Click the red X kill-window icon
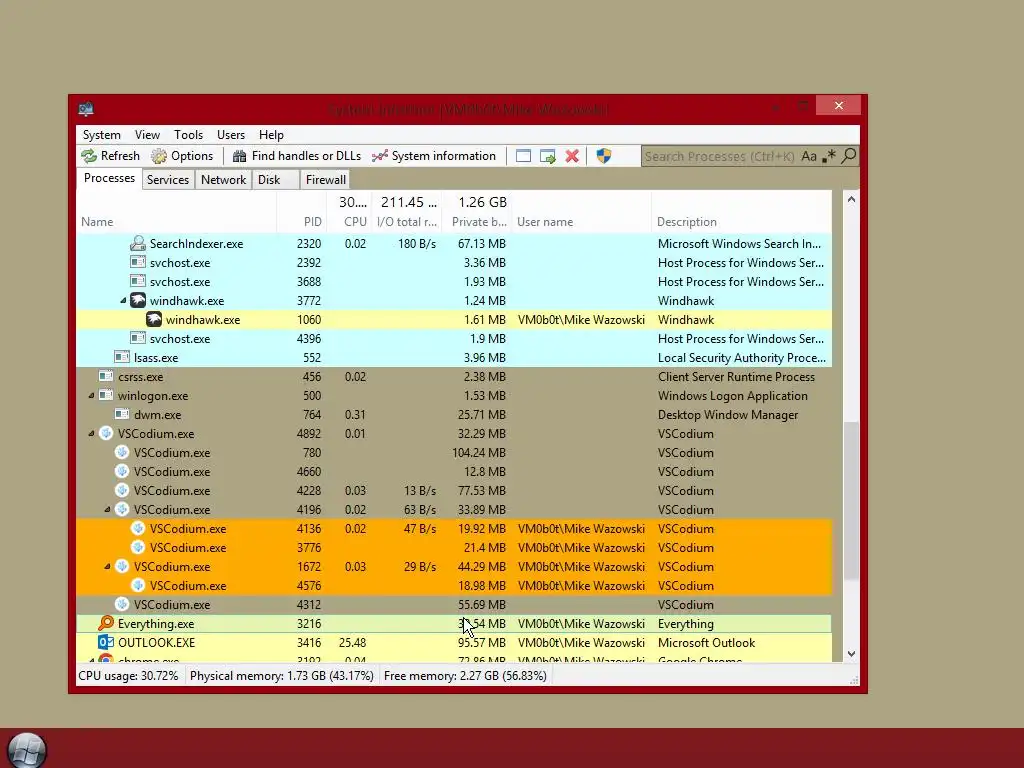 [x=572, y=156]
